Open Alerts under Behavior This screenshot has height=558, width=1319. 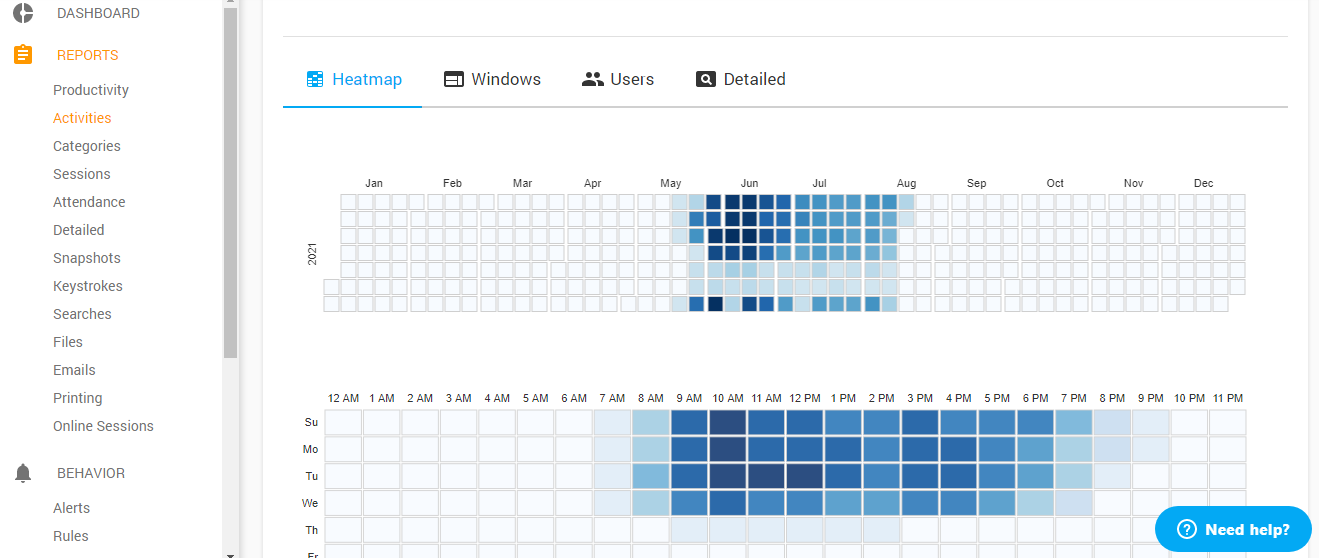coord(71,508)
